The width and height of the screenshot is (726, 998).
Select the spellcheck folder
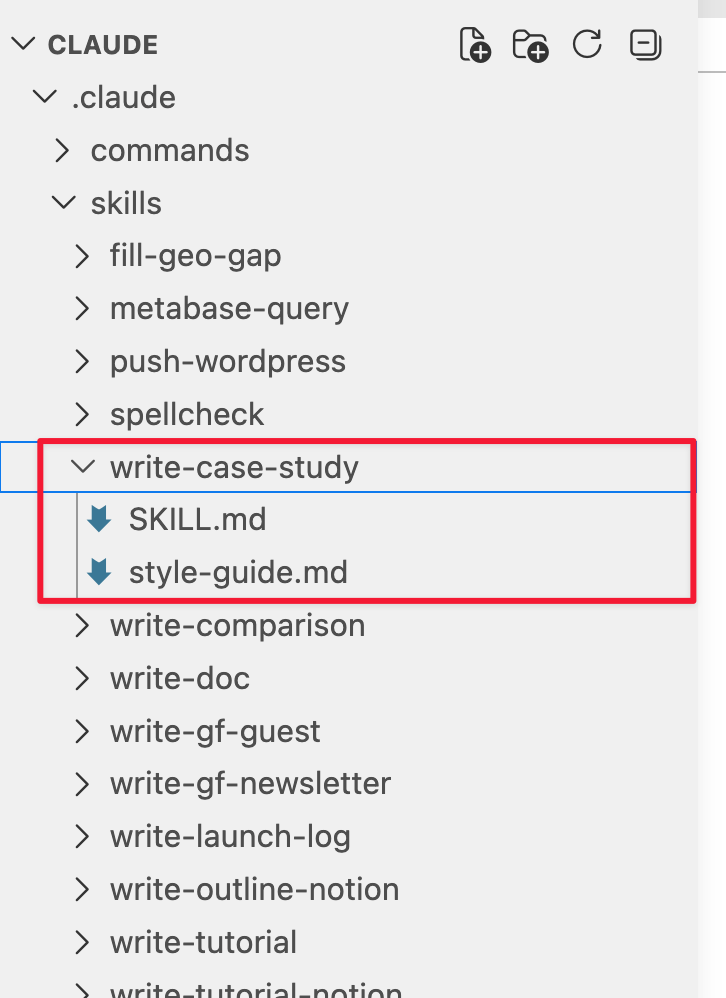click(186, 414)
